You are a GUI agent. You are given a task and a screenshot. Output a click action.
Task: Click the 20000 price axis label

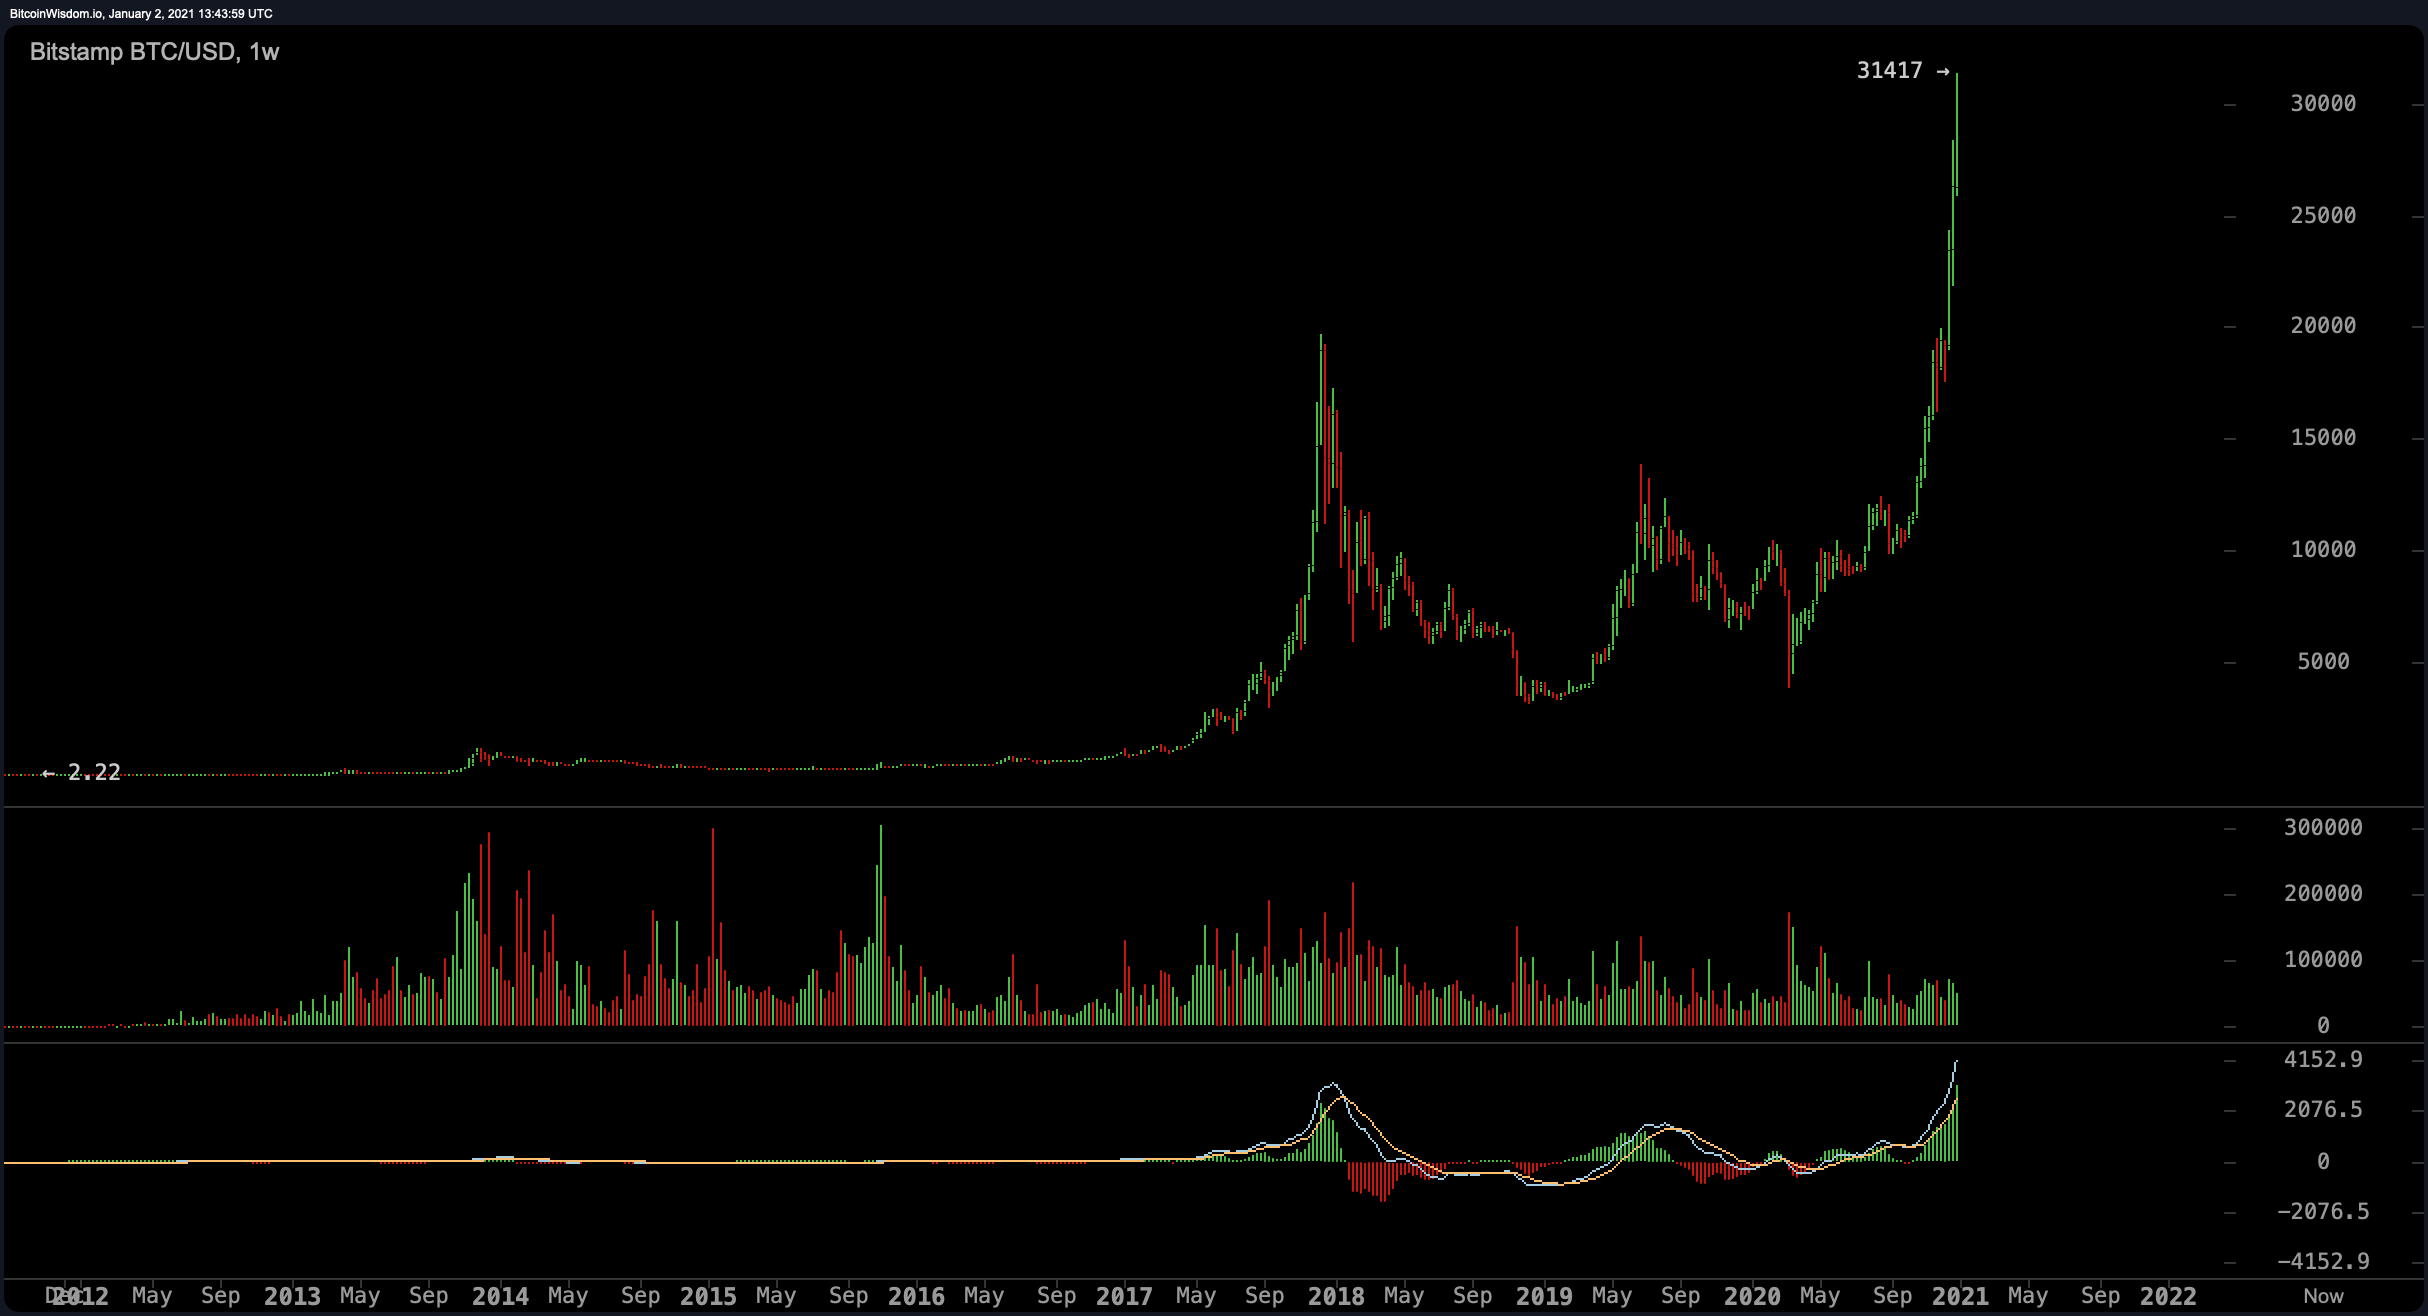(2323, 326)
